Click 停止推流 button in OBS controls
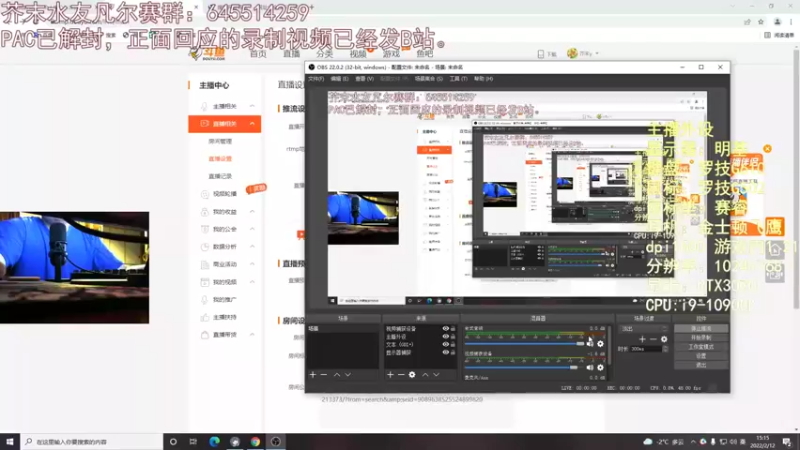This screenshot has height=450, width=800. 701,329
